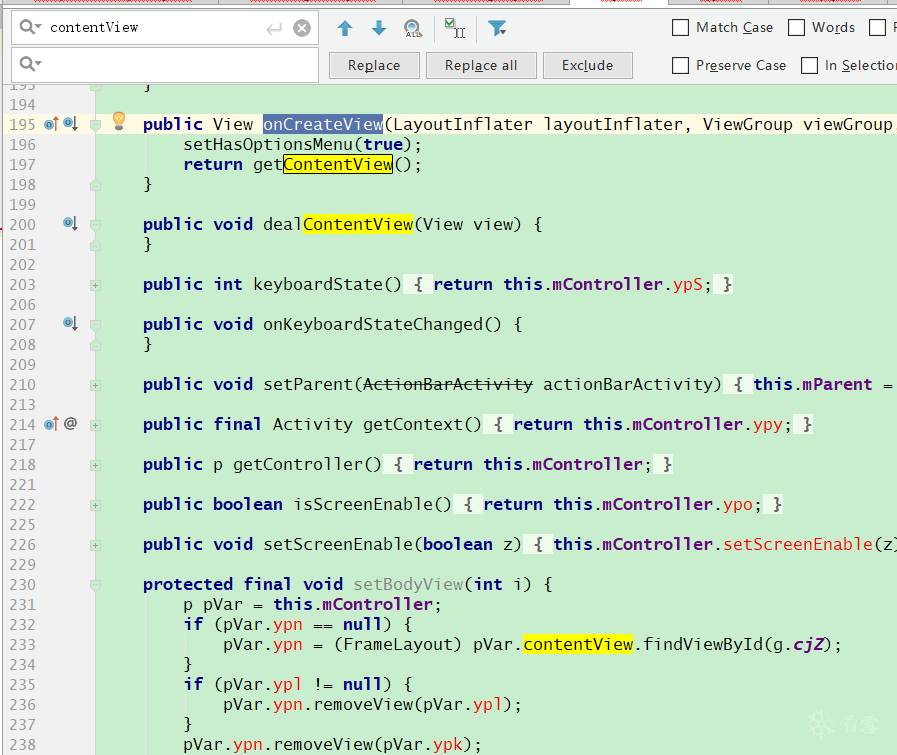Click overridden method icon on line 207

[70, 324]
